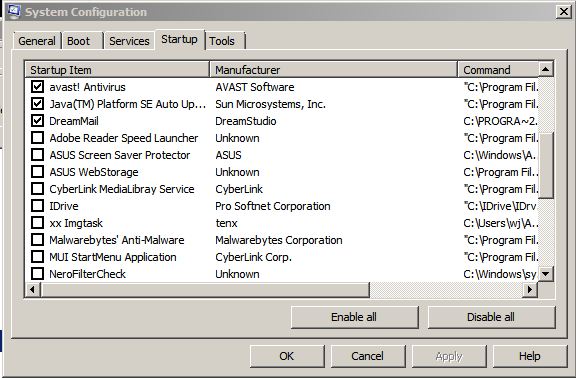
Task: Click the System Configuration title bar icon
Action: (x=14, y=11)
